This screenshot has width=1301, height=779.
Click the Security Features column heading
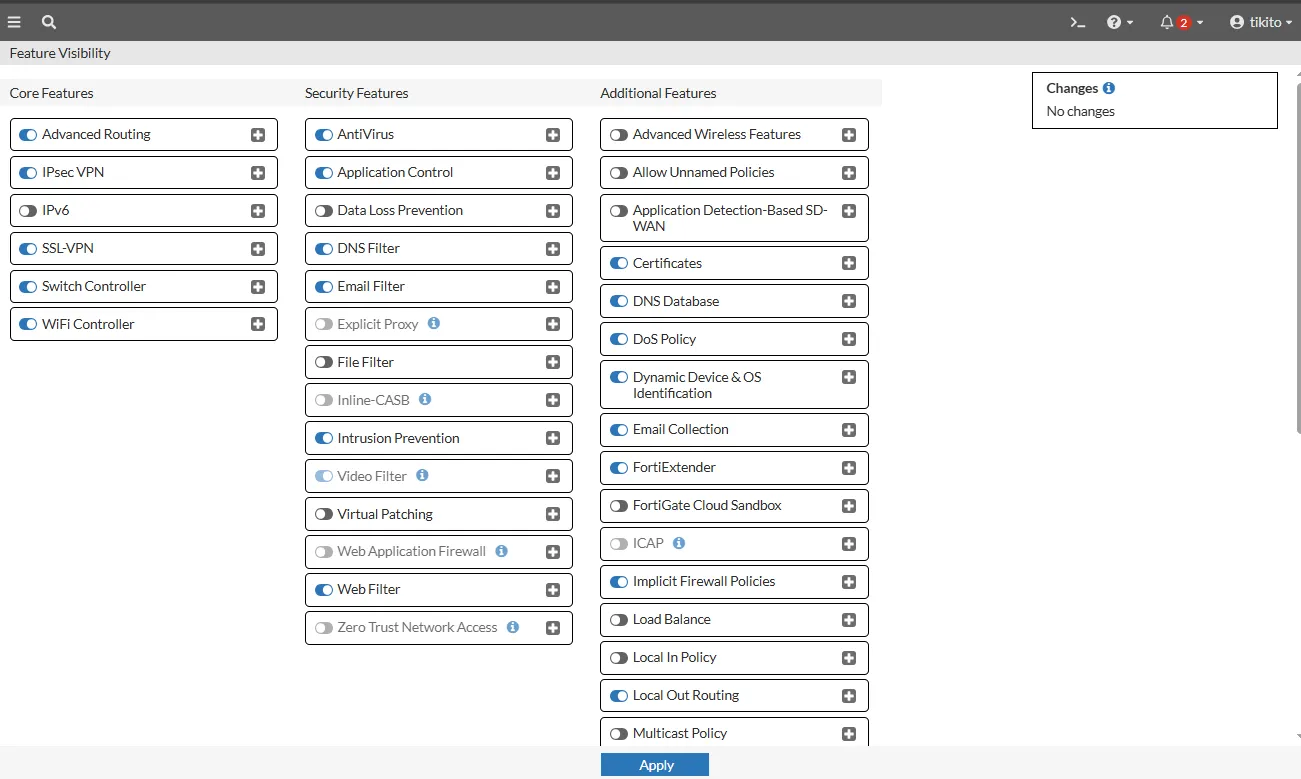[x=357, y=93]
